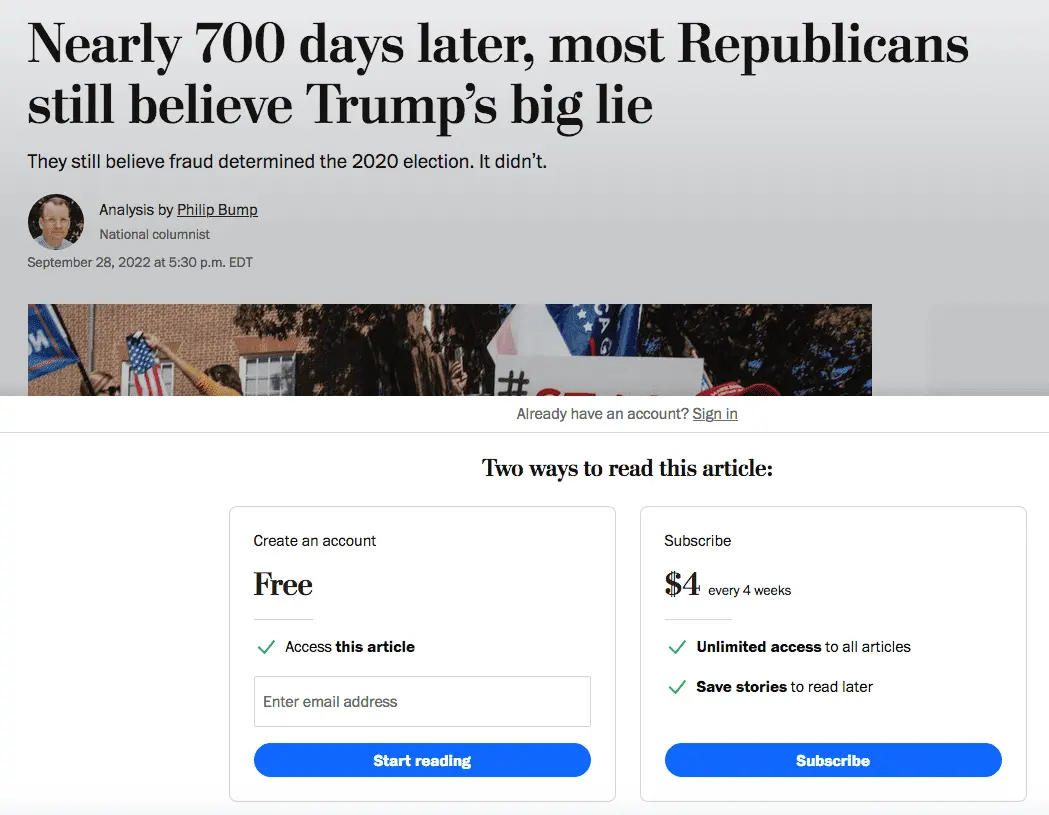
Task: Open the protest photo with flags
Action: click(x=449, y=350)
